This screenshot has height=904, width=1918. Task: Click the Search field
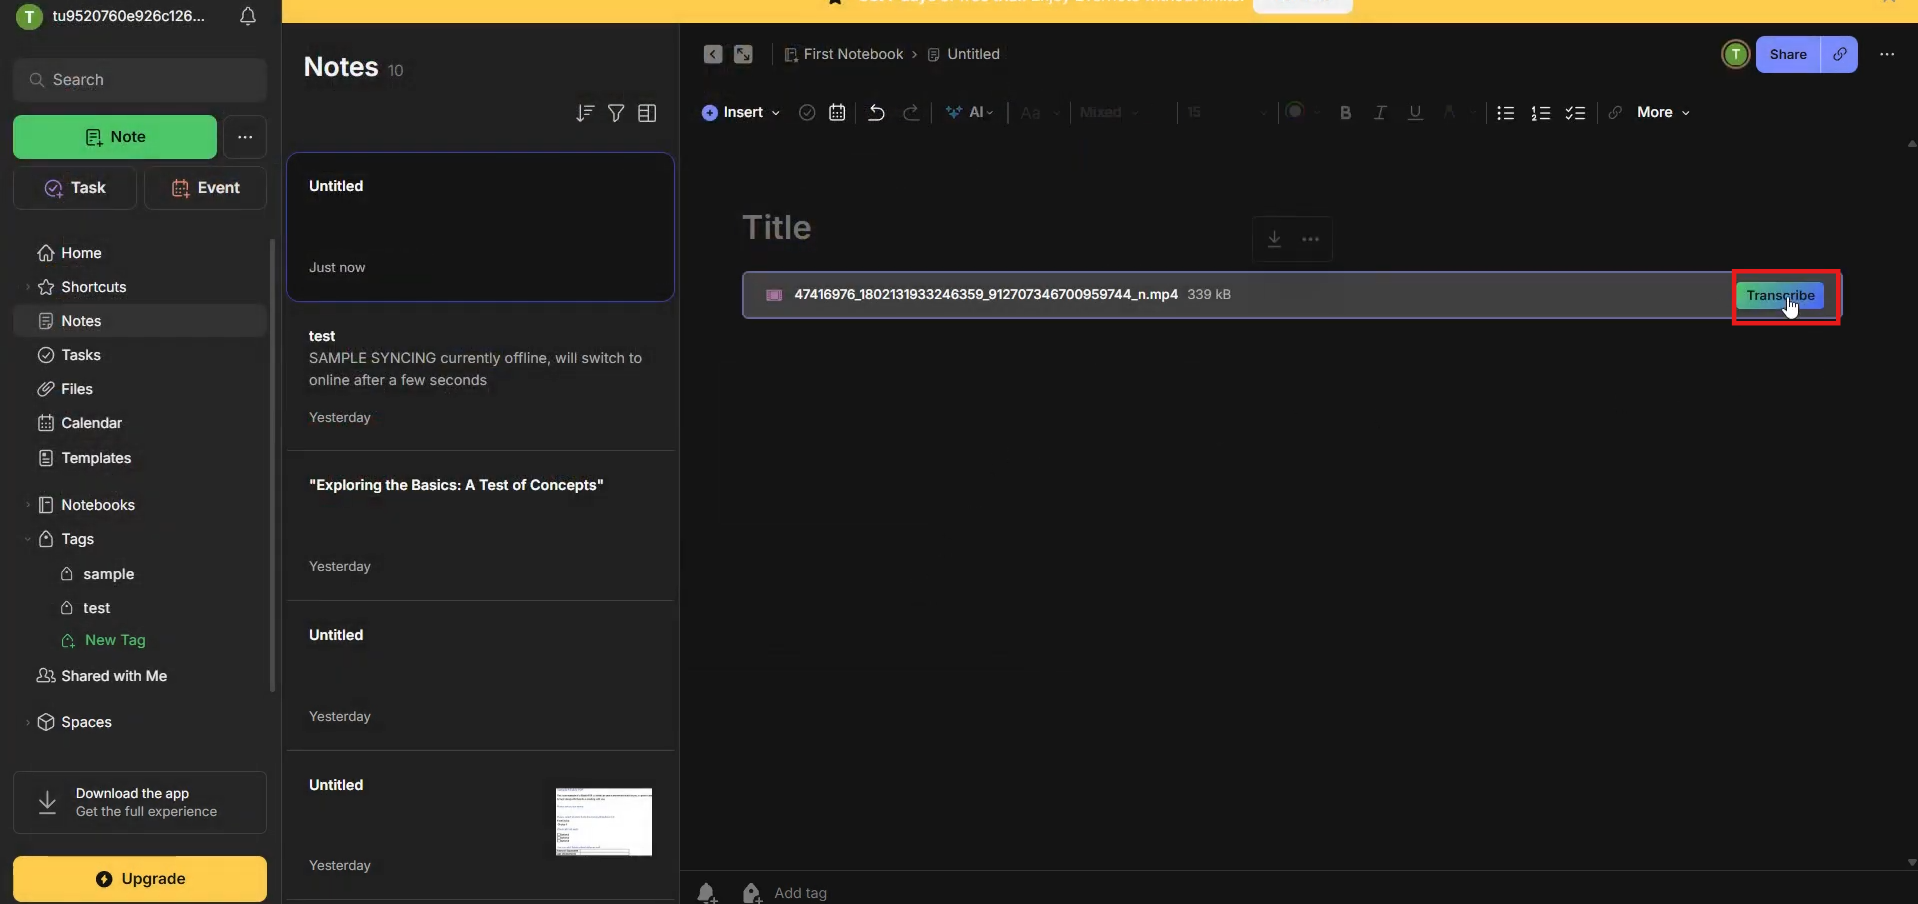[x=140, y=80]
